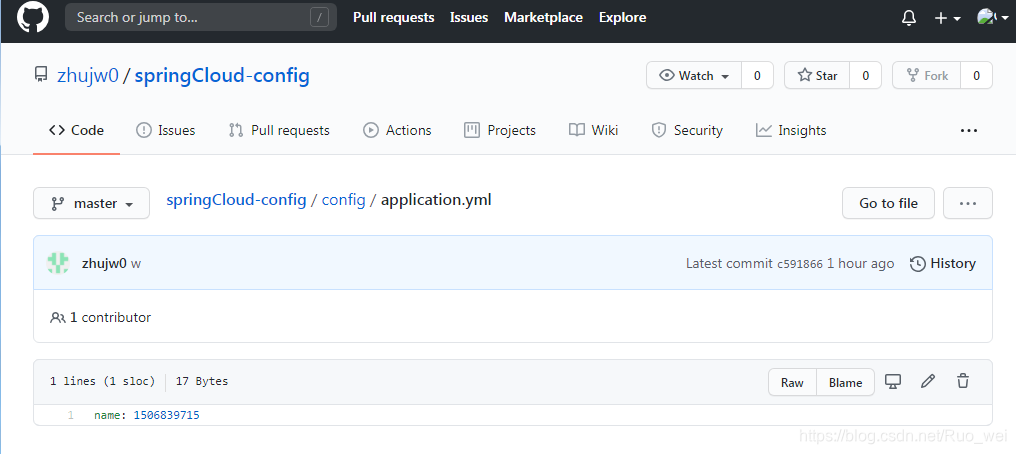The width and height of the screenshot is (1016, 454).
Task: Click the Fork button
Action: coord(927,75)
